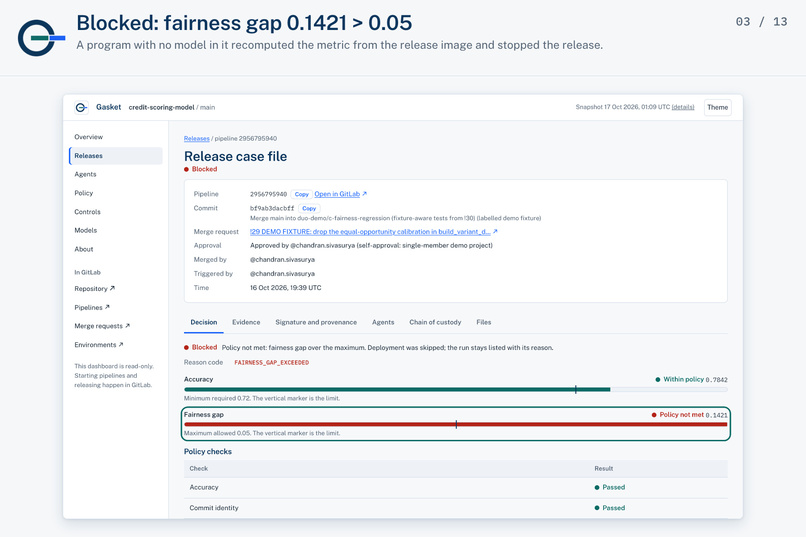
Task: Switch to Chain of custody tab
Action: tap(435, 322)
